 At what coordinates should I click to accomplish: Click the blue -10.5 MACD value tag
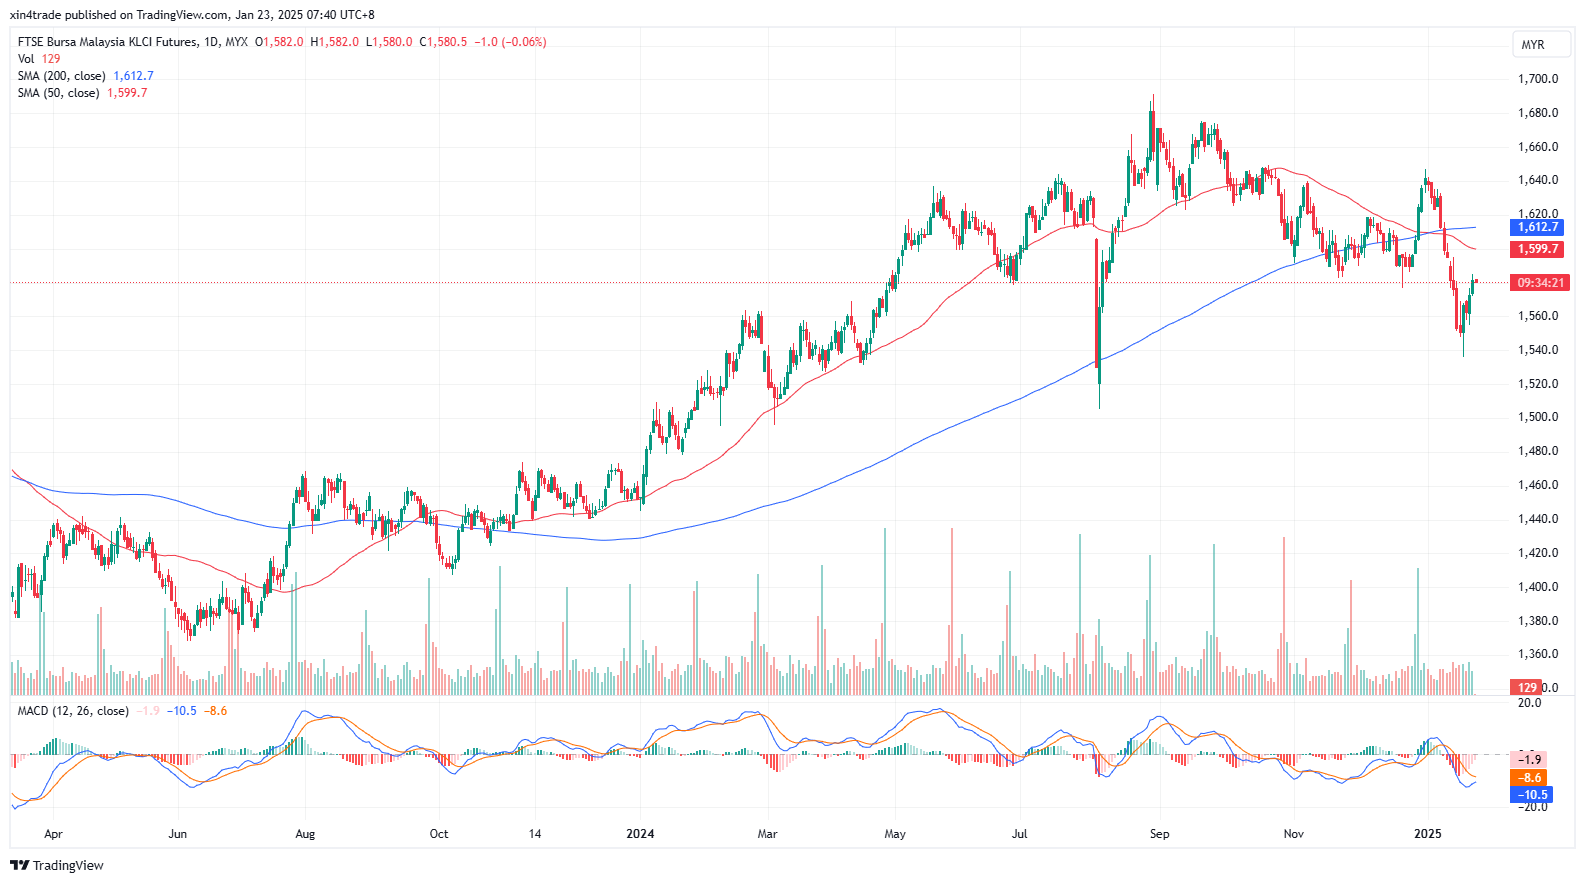coord(1530,795)
